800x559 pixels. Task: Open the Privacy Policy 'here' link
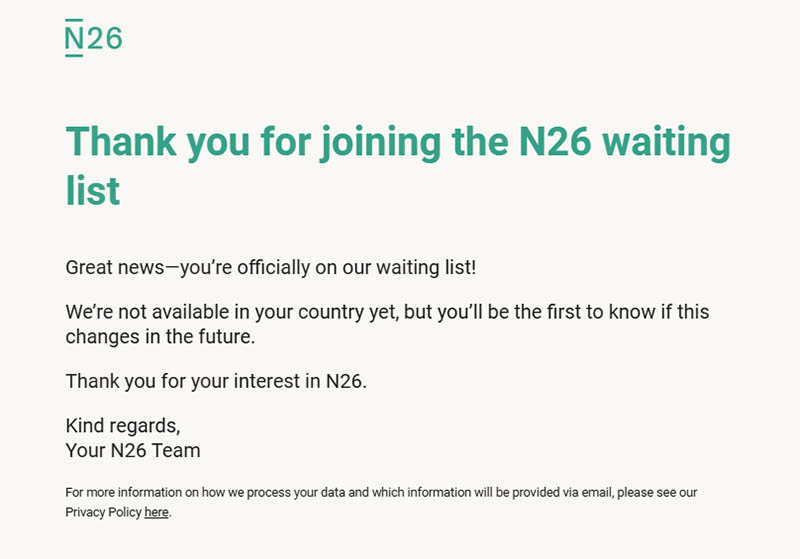[x=156, y=512]
